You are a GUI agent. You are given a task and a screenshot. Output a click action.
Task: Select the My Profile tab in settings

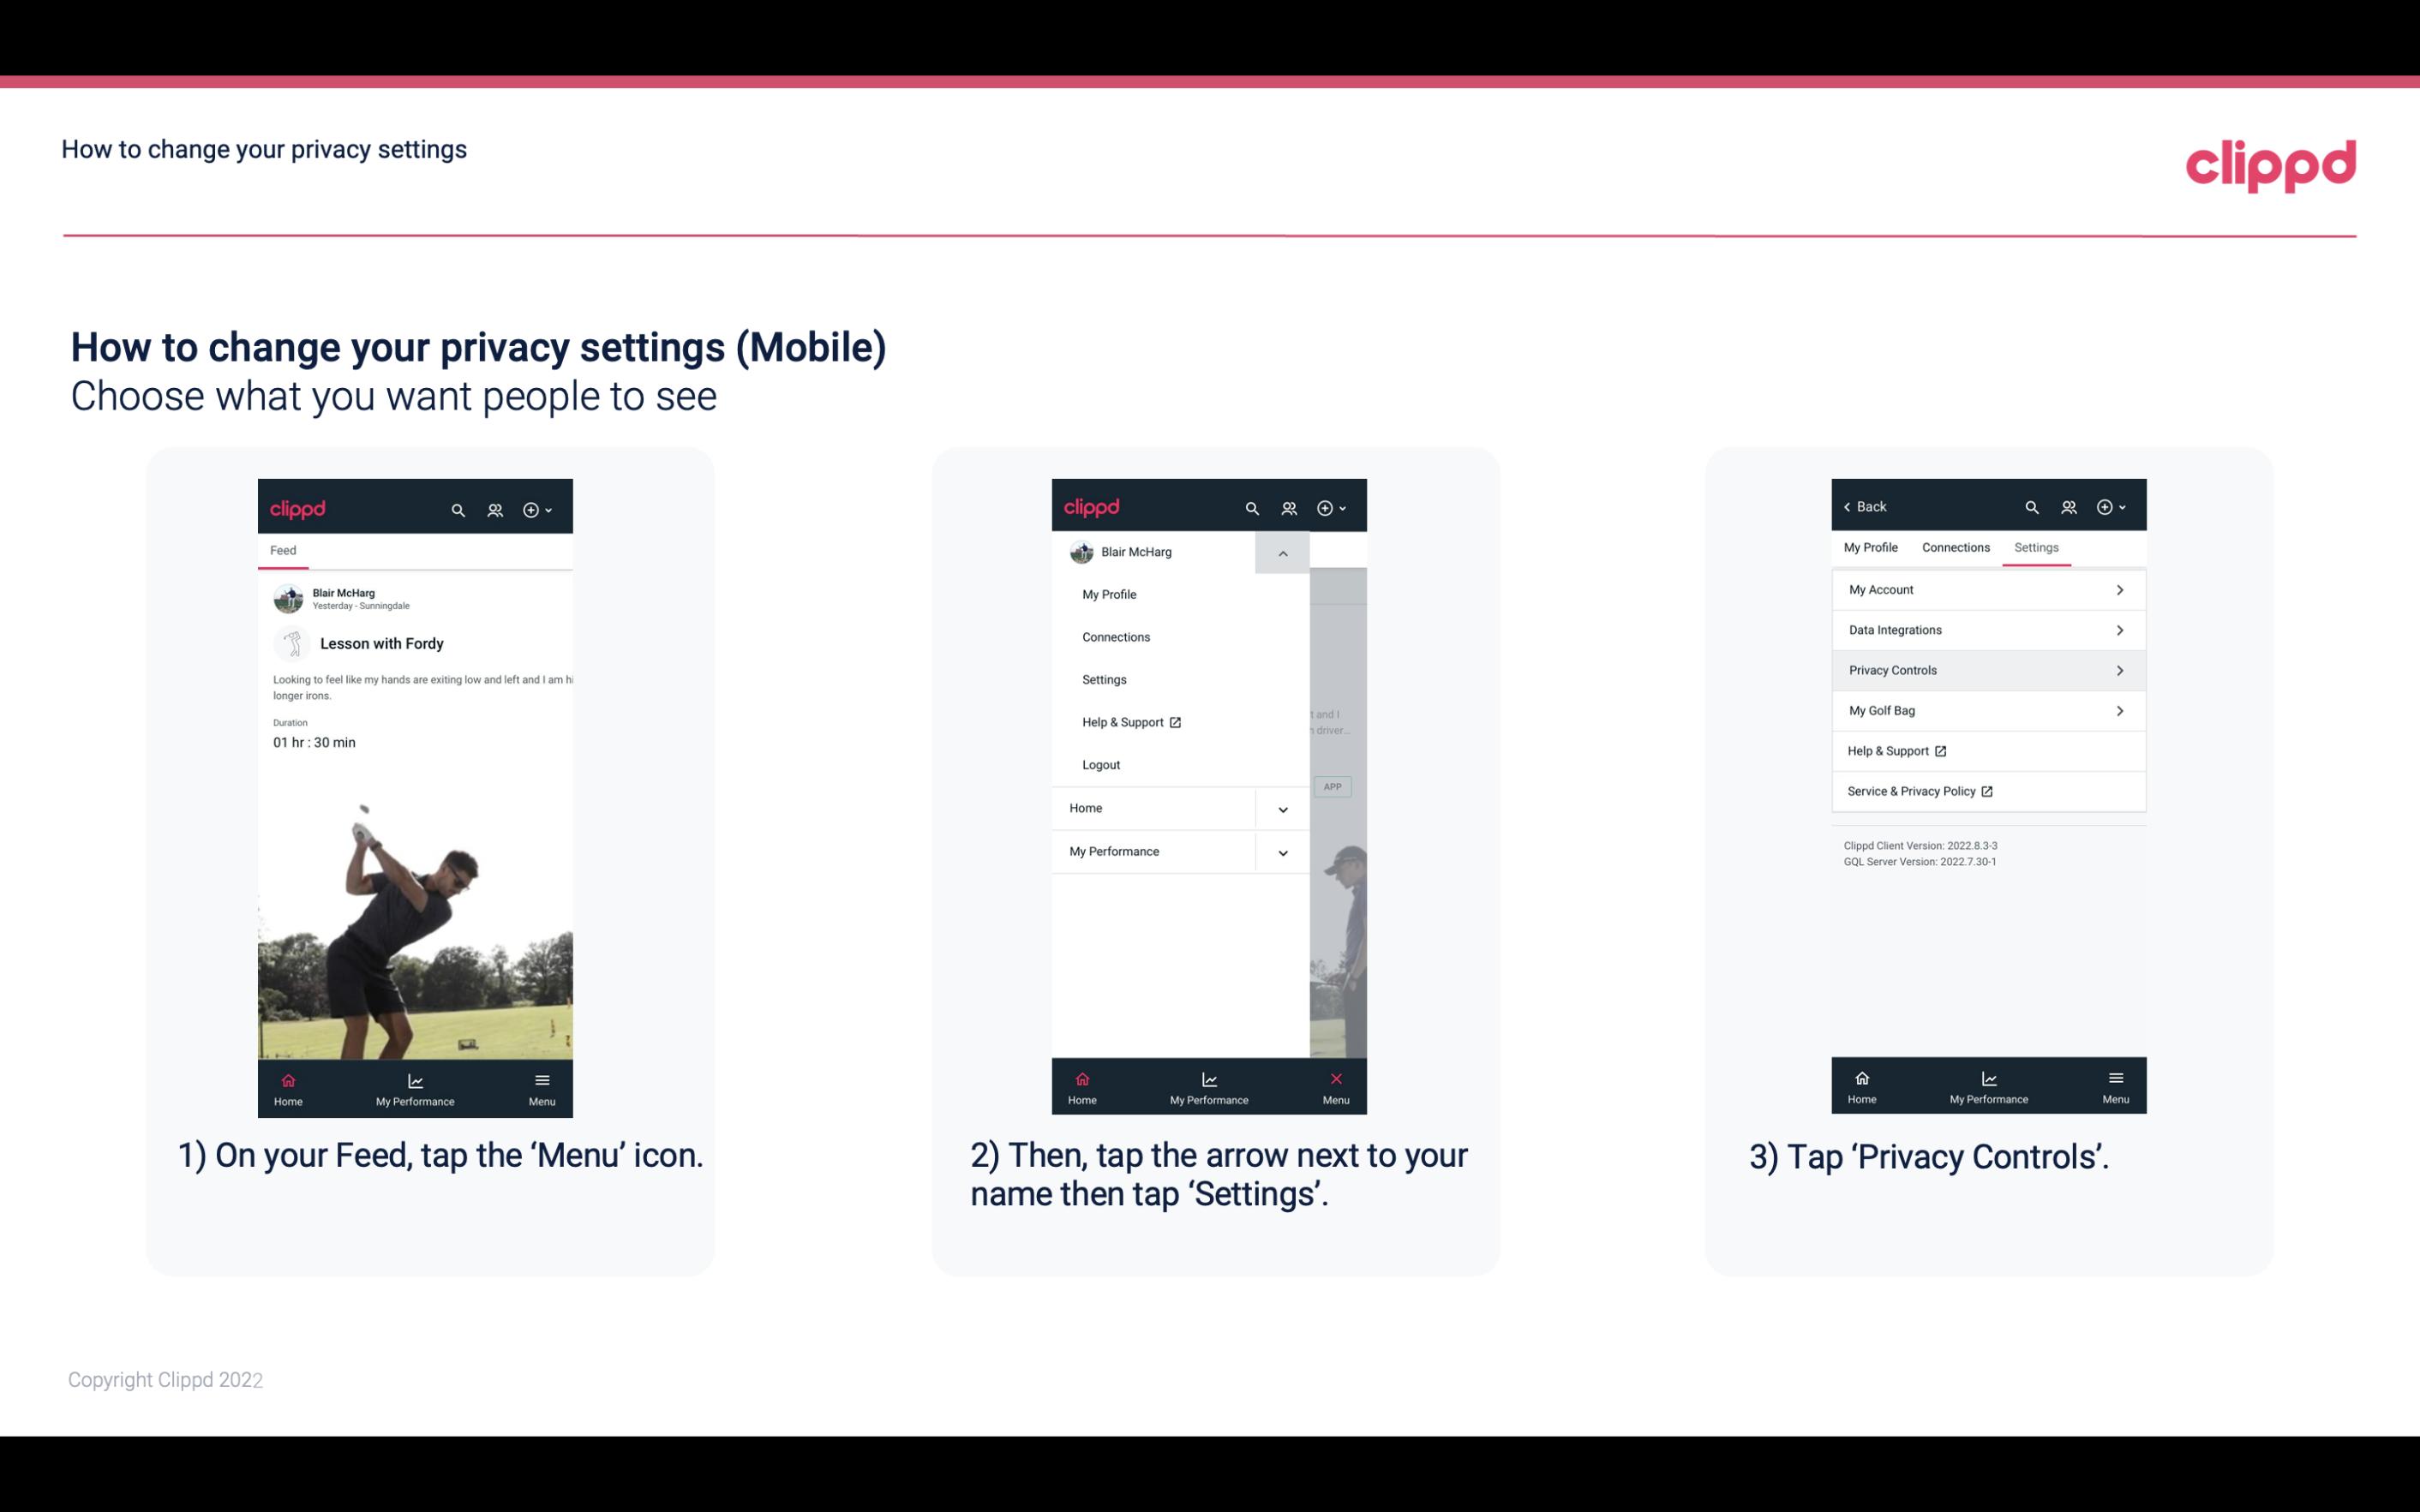pyautogui.click(x=1872, y=547)
